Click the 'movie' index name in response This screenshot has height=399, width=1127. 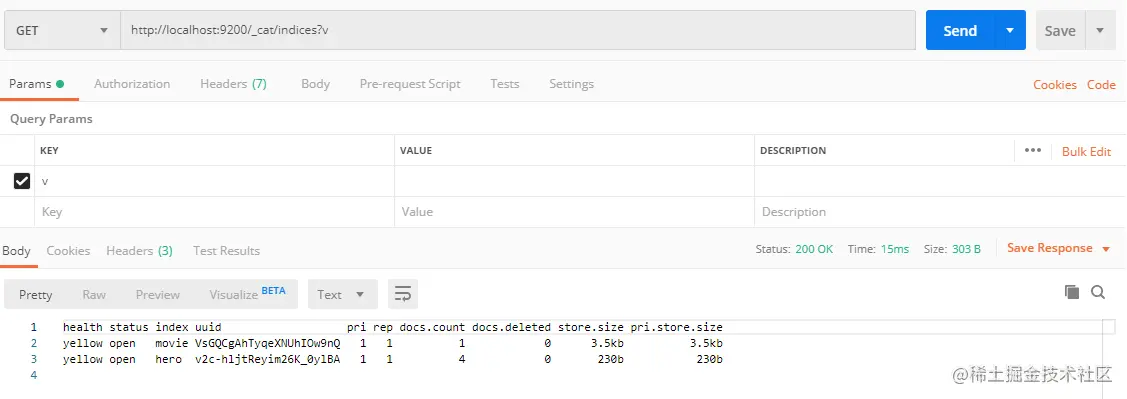(x=172, y=343)
